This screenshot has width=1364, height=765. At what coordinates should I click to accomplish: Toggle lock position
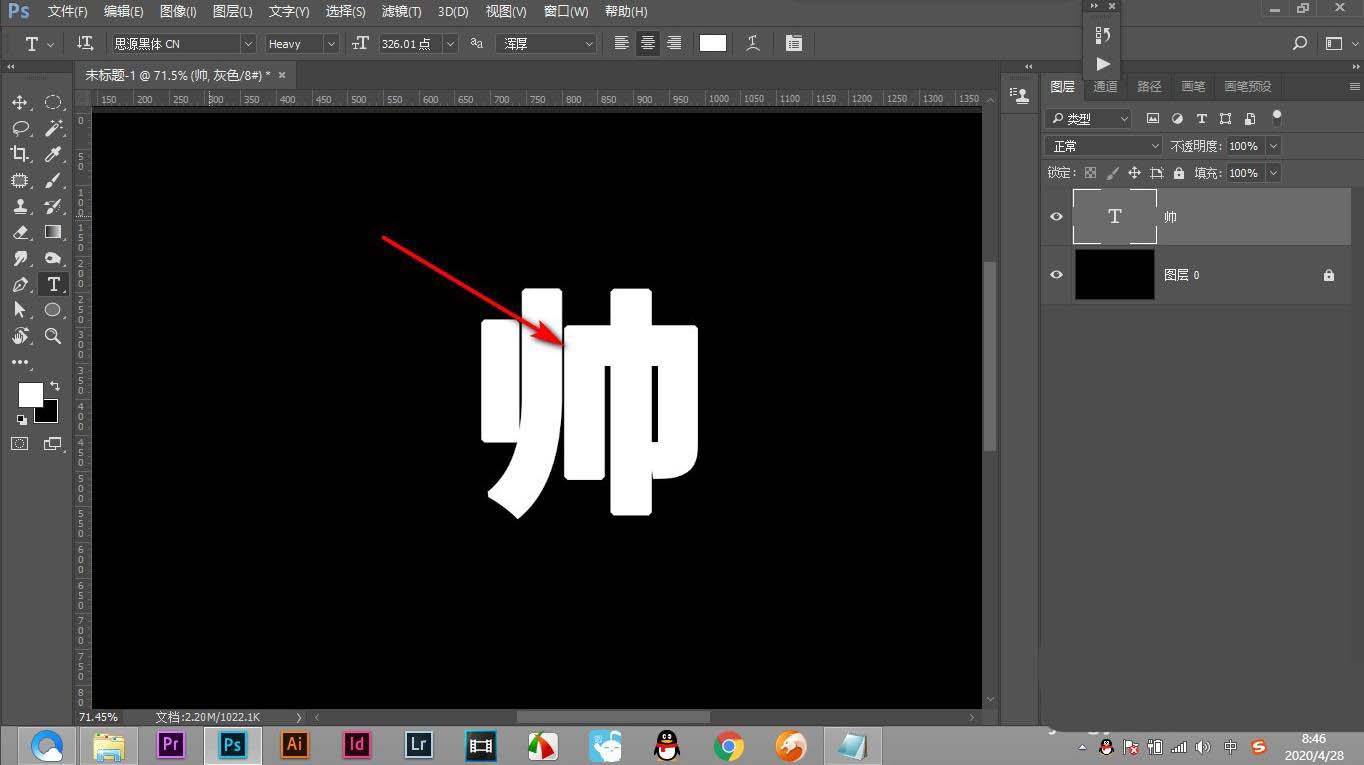1134,173
